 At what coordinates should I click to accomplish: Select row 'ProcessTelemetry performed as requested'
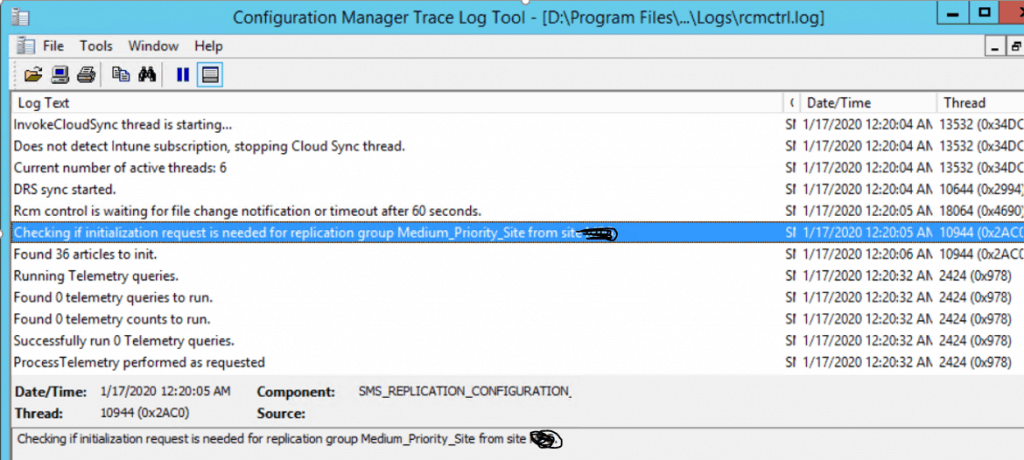[517, 362]
